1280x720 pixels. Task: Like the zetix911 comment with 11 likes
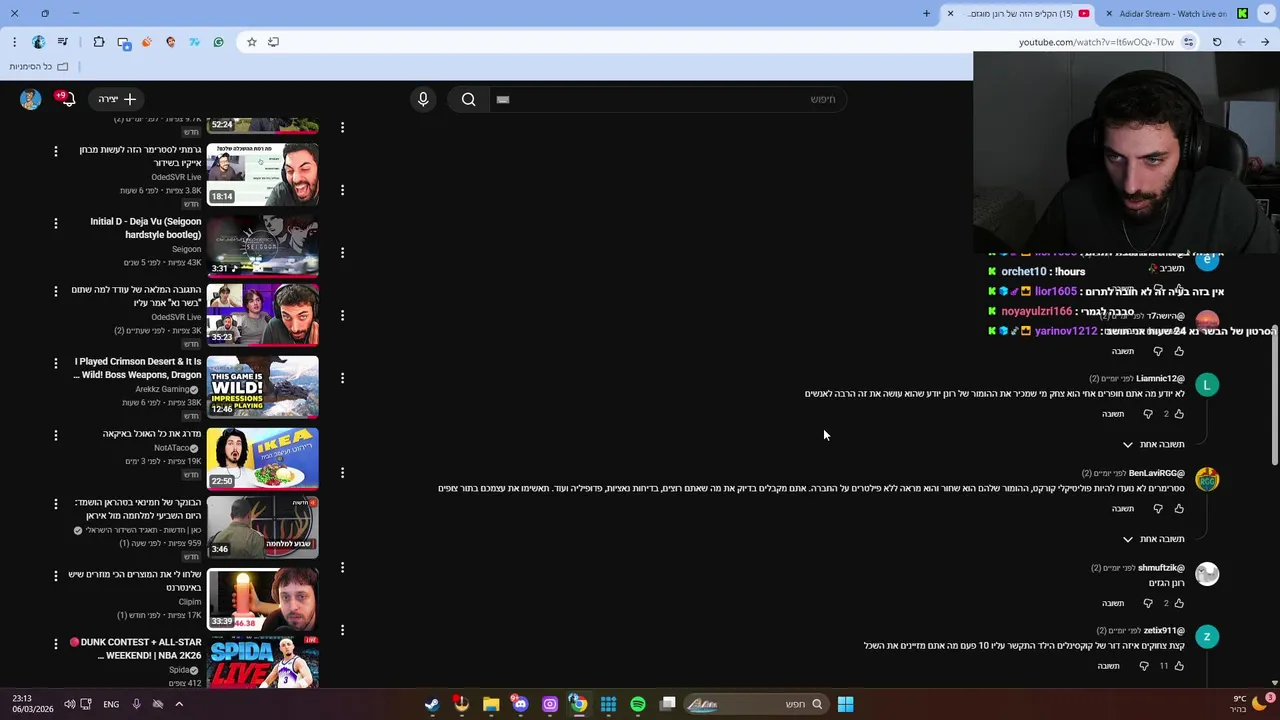click(x=1179, y=666)
